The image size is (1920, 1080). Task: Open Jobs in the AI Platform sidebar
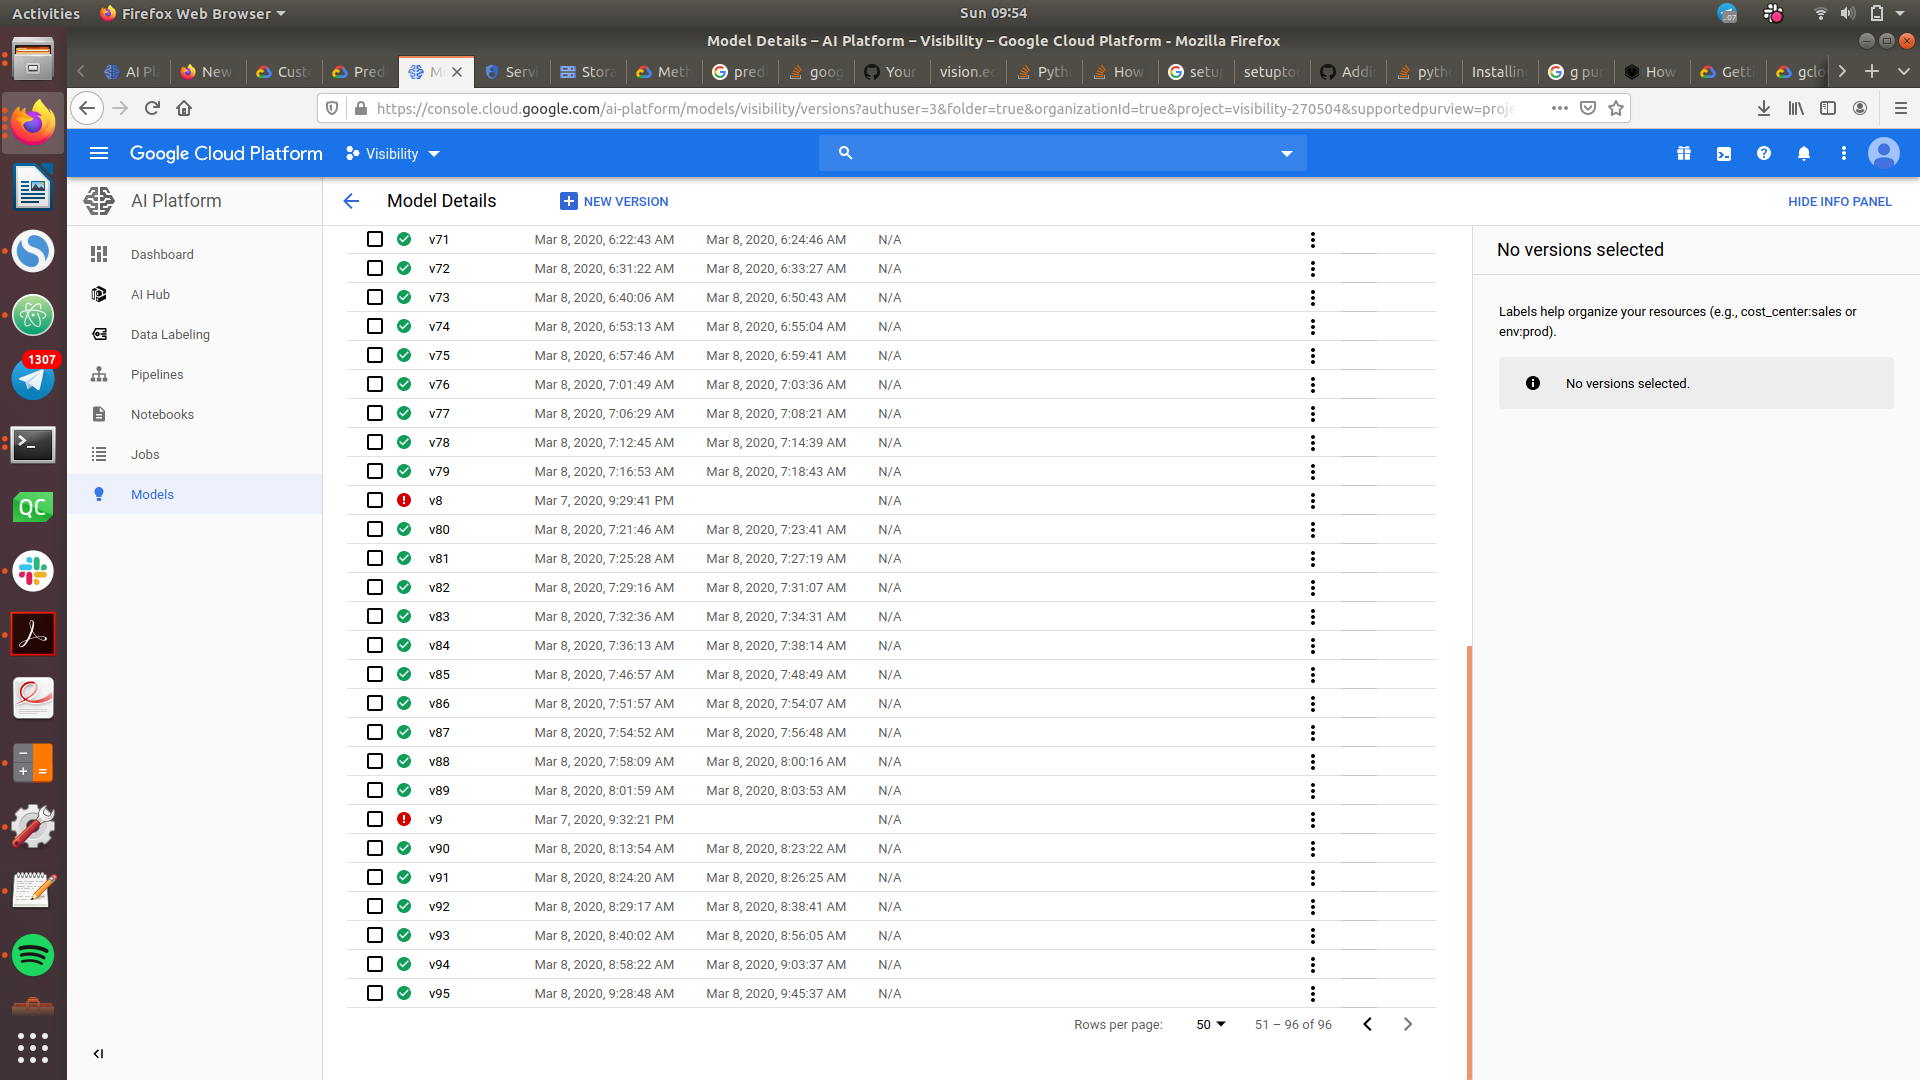coord(145,455)
